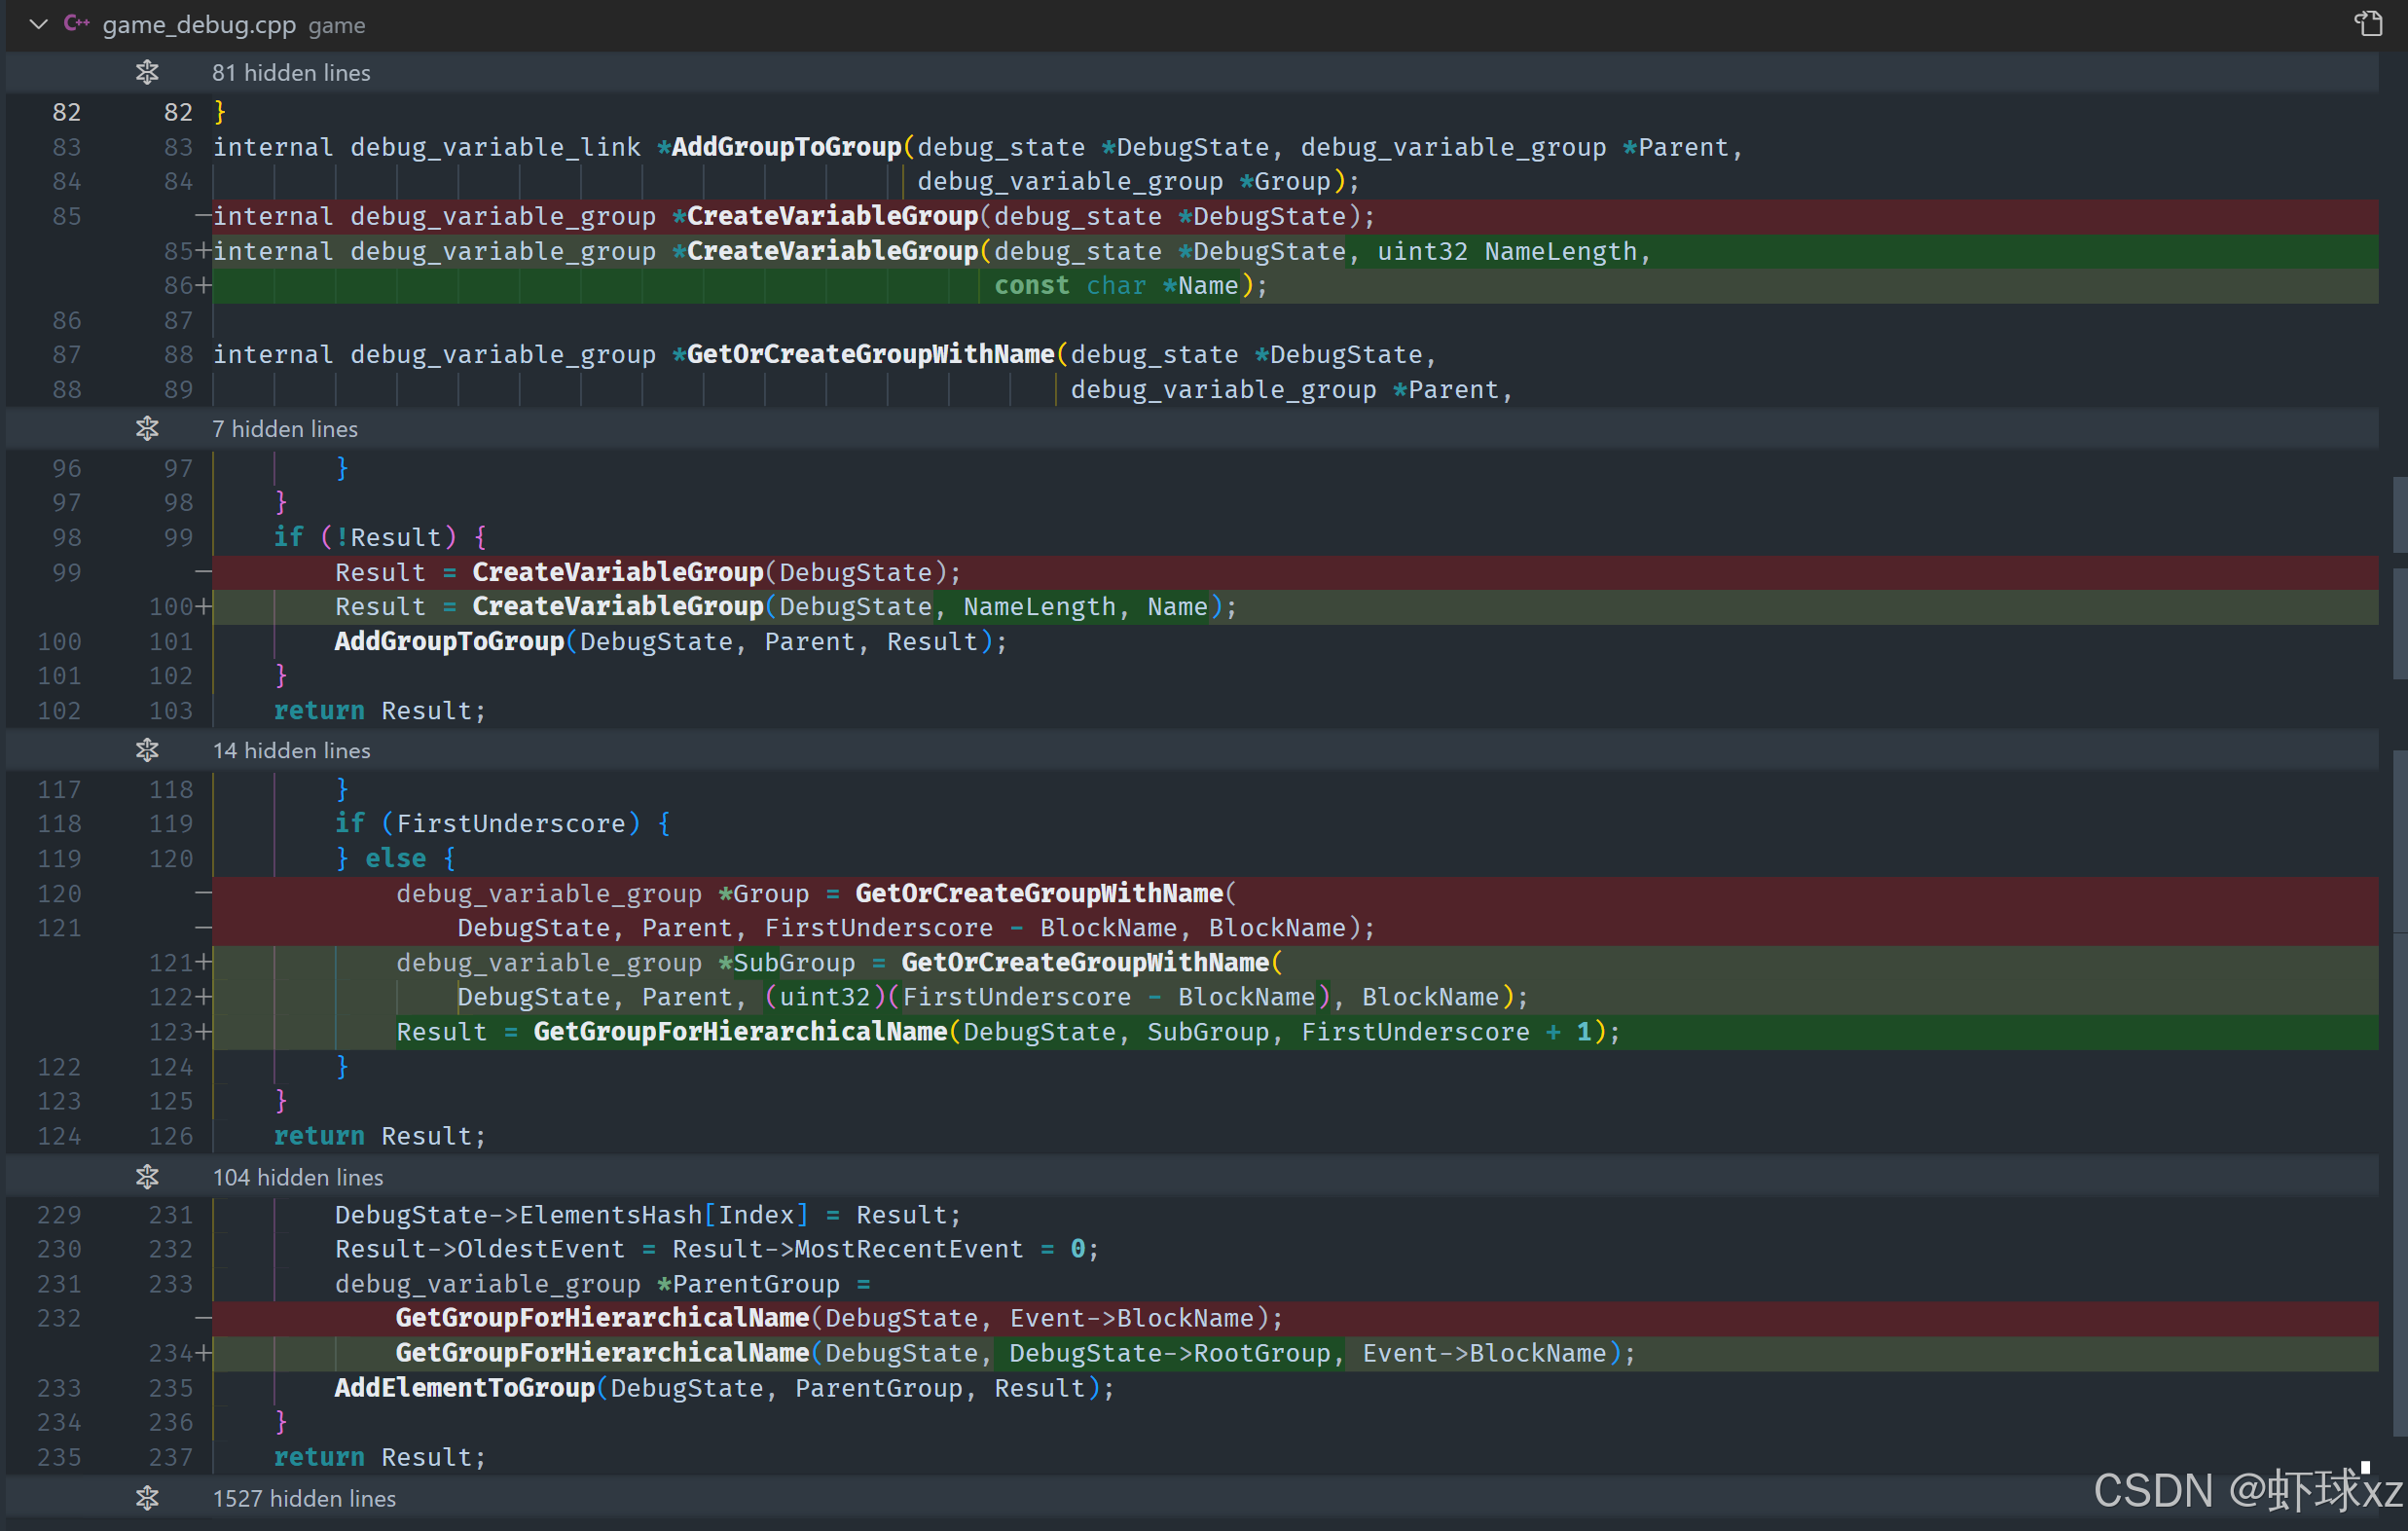This screenshot has height=1531, width=2408.
Task: Click the game_debug.cpp file name
Action: click(199, 25)
